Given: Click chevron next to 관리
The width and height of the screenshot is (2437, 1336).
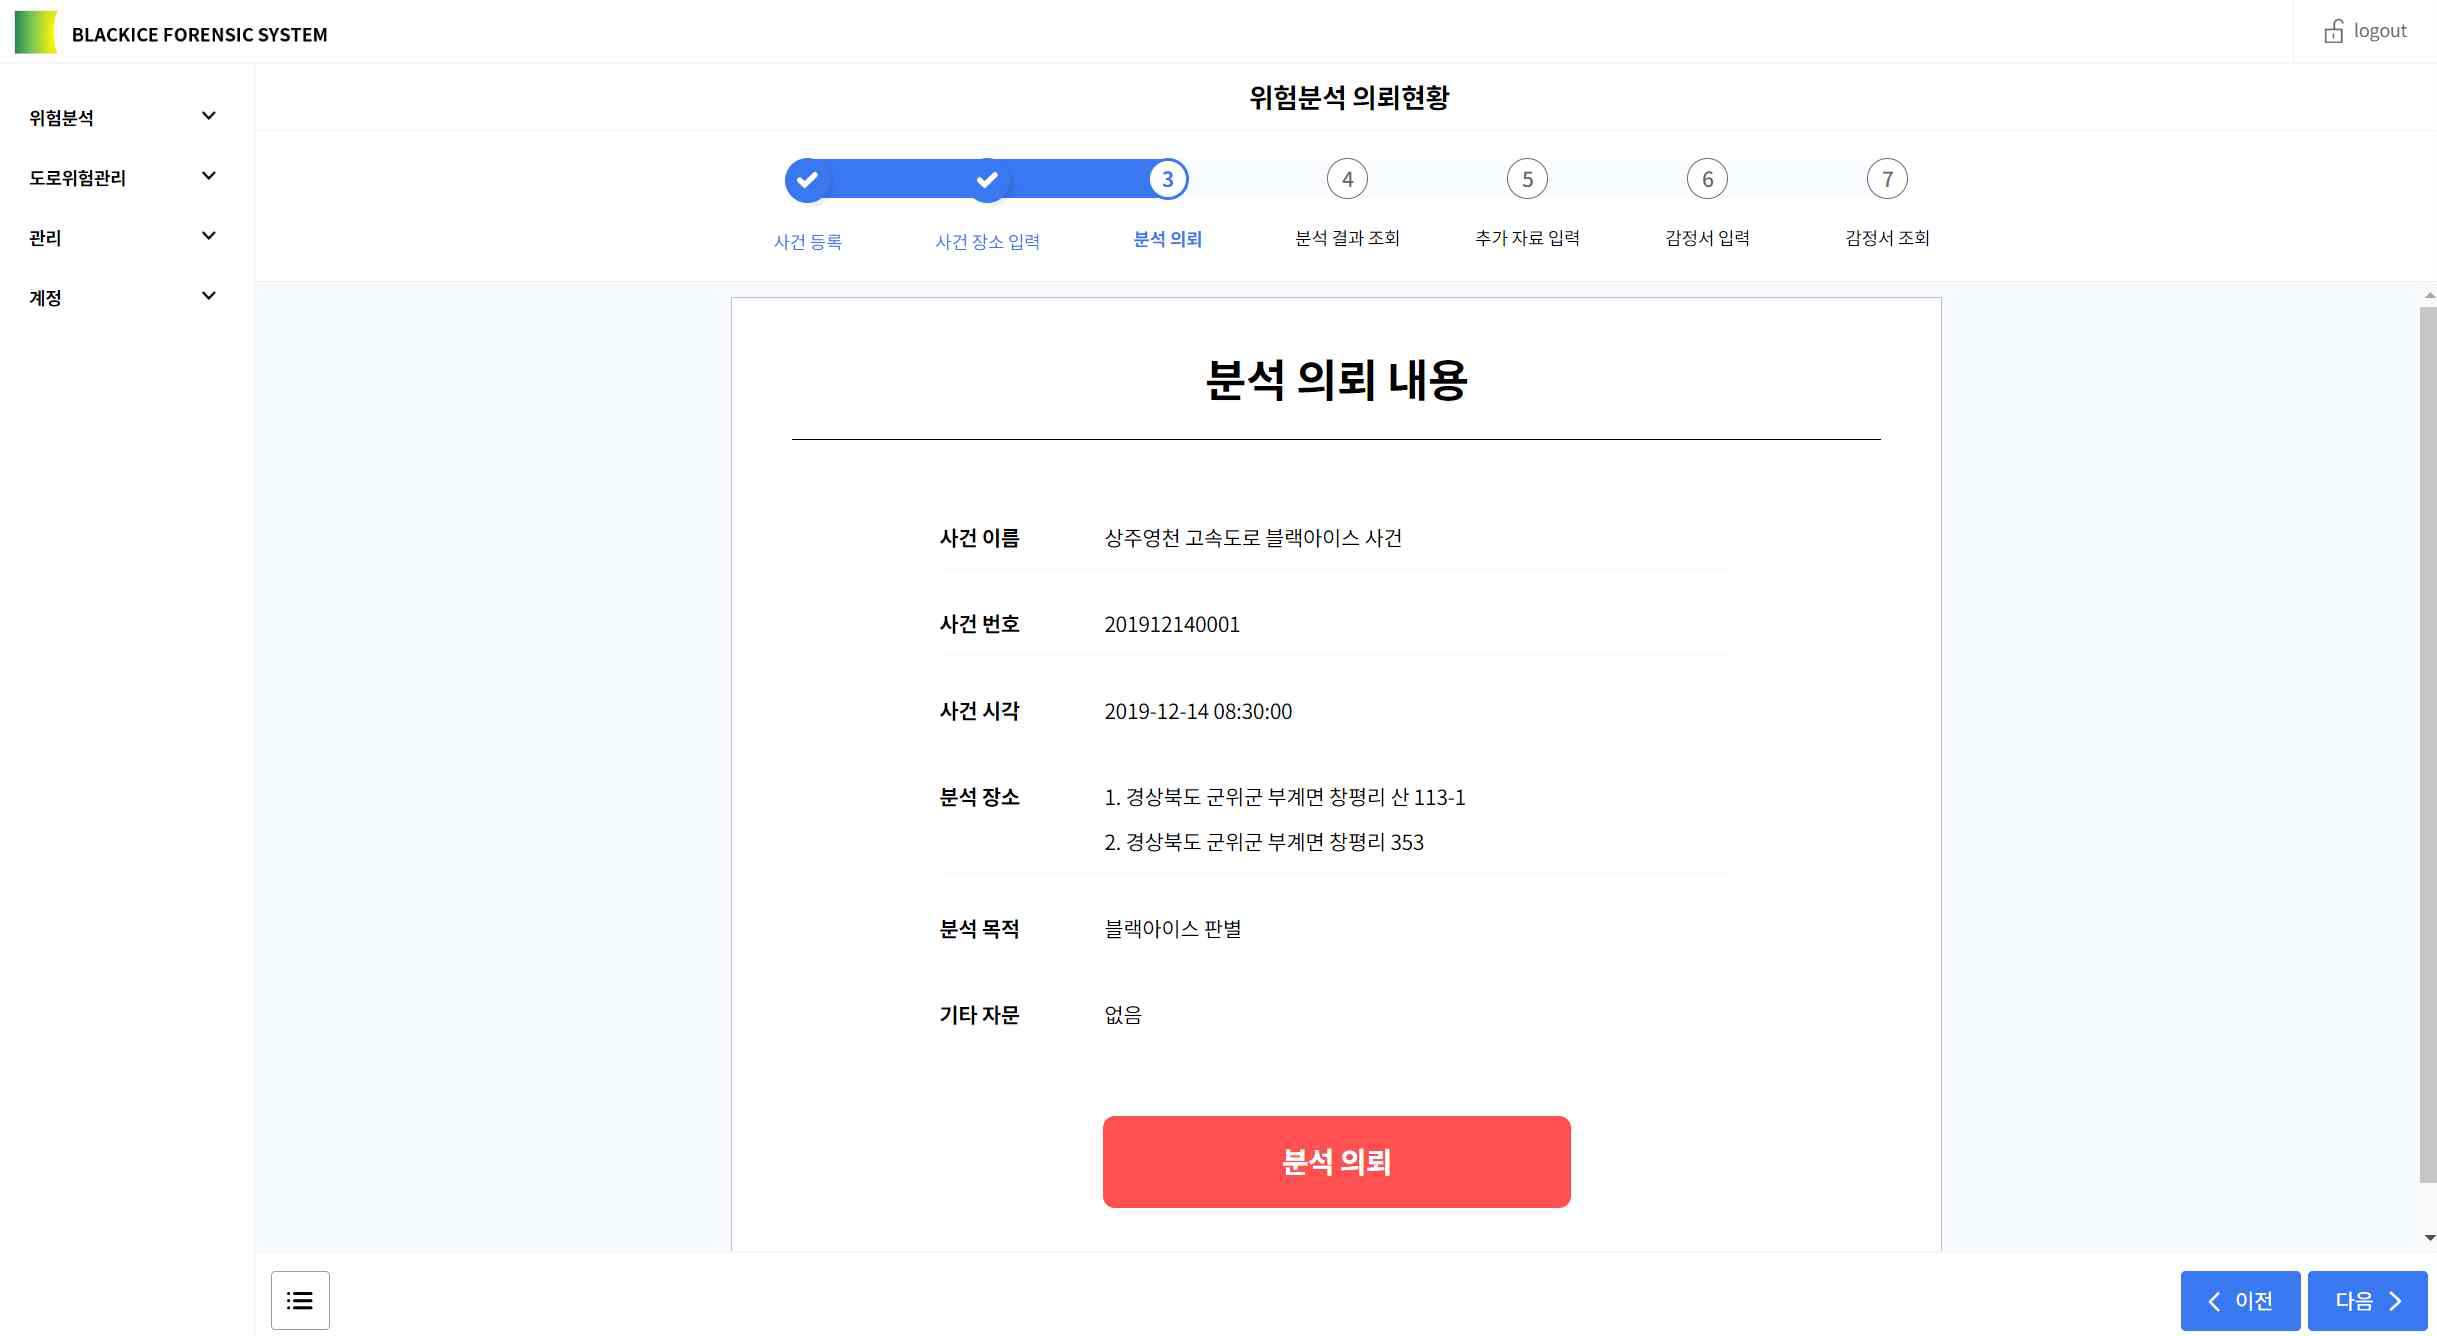Looking at the screenshot, I should (209, 236).
